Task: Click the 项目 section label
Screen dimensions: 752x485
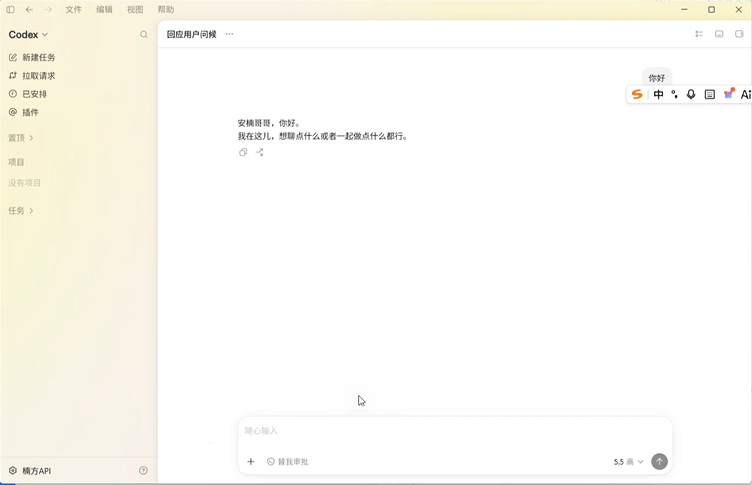Action: pos(16,162)
